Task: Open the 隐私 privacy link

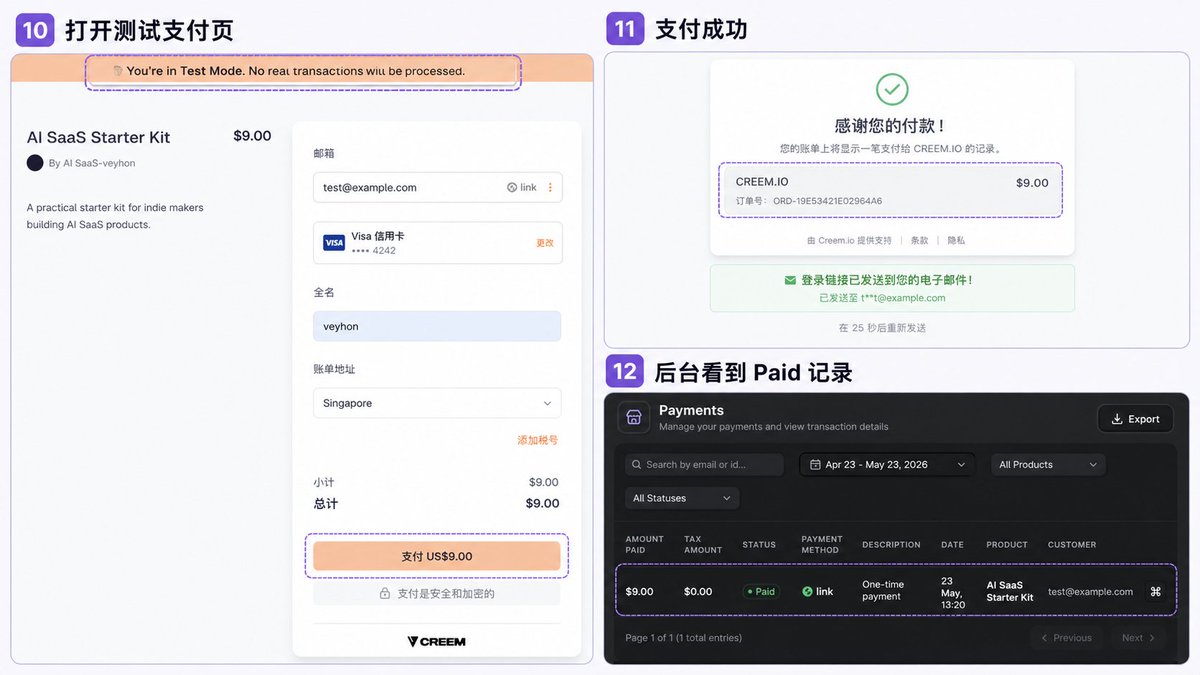Action: tap(956, 240)
